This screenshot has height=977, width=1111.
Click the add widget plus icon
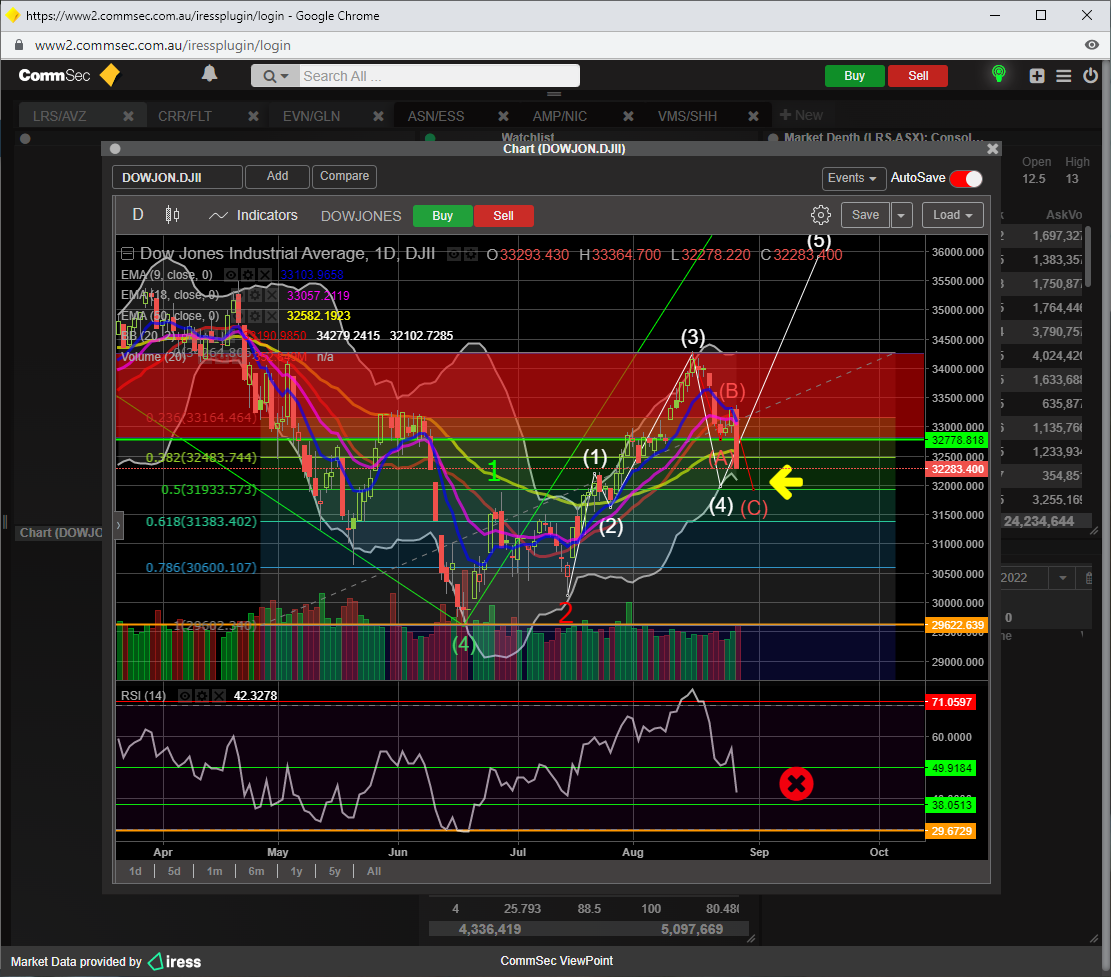[x=1037, y=76]
